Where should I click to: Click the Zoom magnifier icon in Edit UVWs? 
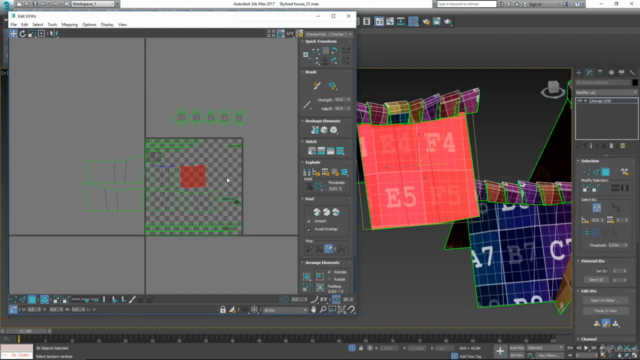(323, 310)
